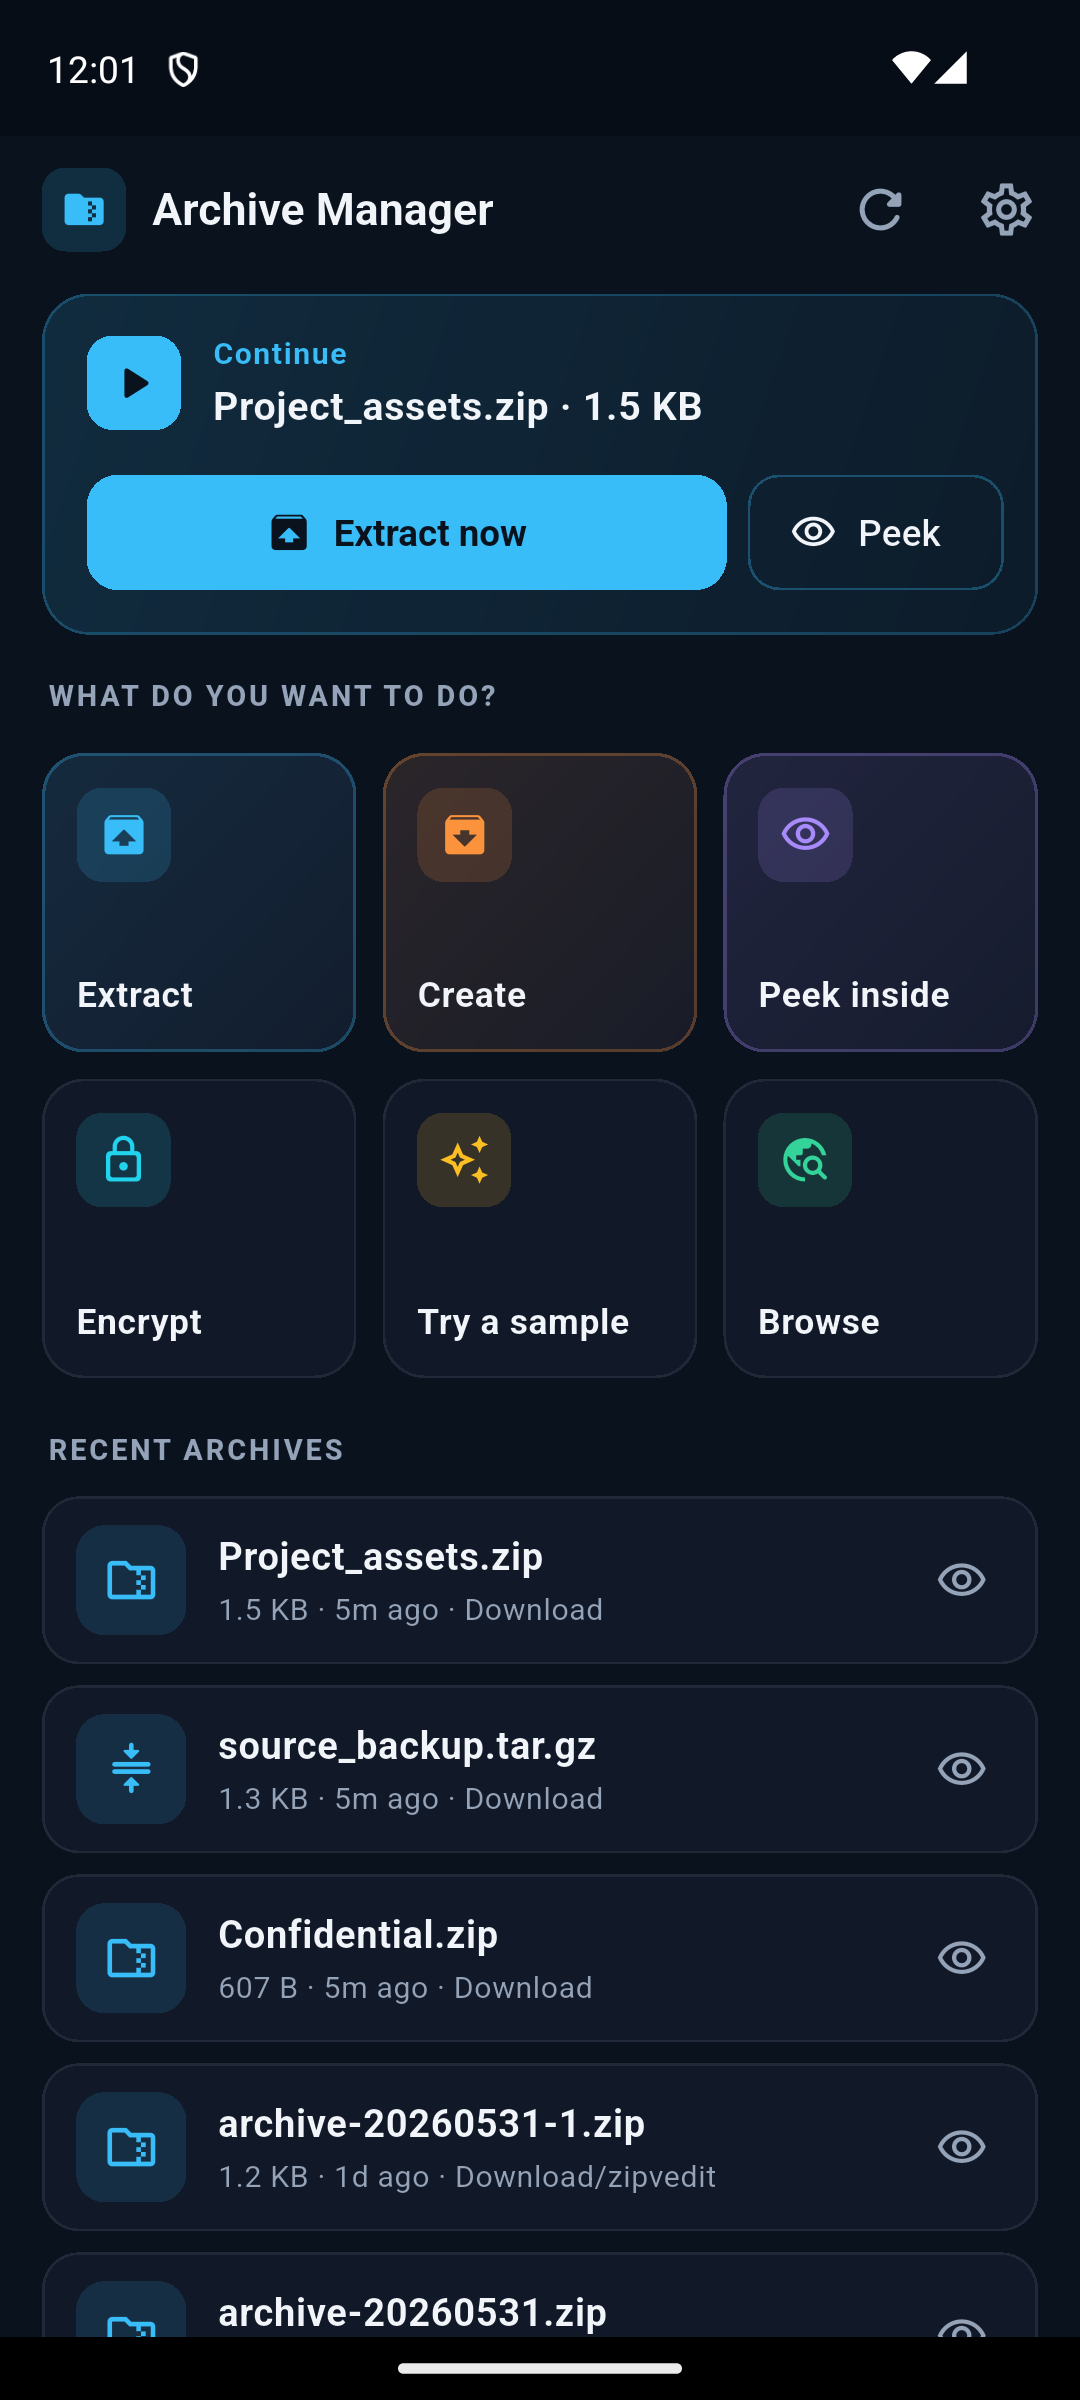Tap the Archive Manager app logo icon

pyautogui.click(x=84, y=210)
